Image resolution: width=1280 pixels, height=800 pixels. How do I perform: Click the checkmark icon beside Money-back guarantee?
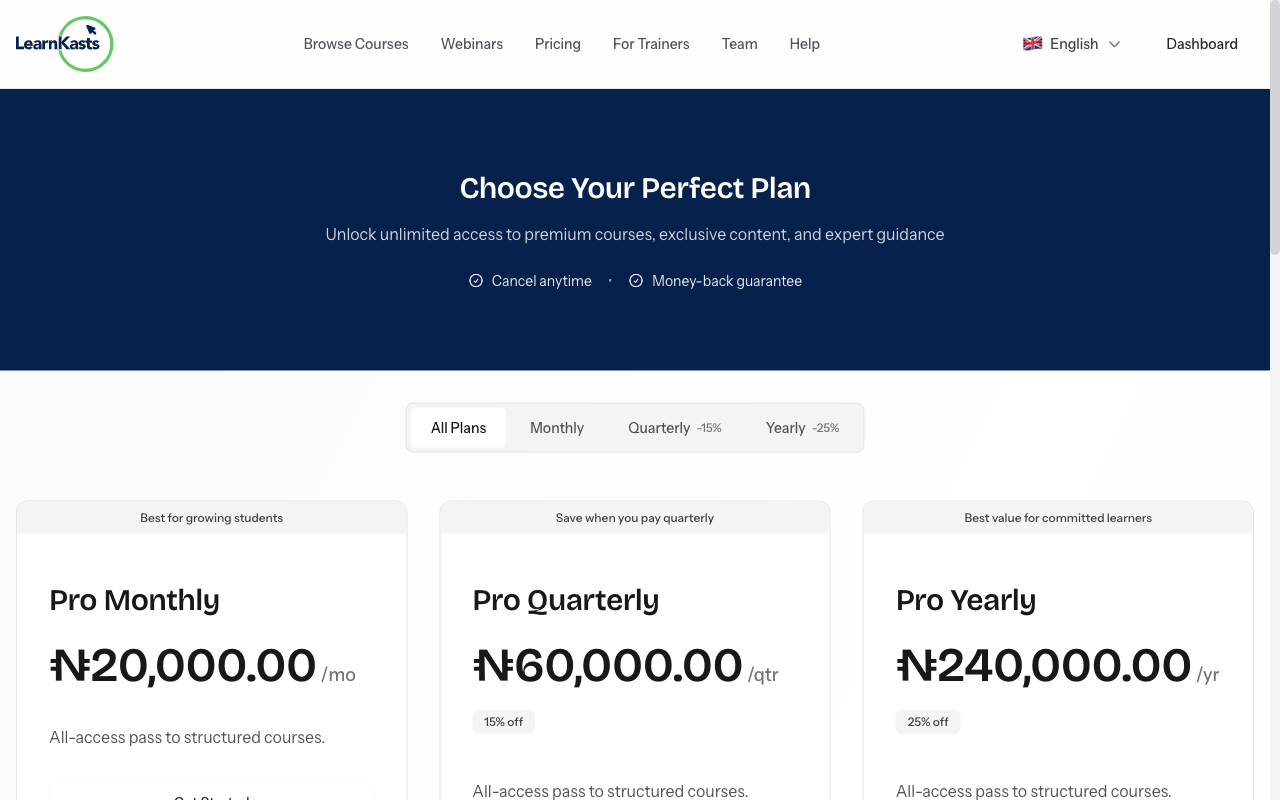637,281
